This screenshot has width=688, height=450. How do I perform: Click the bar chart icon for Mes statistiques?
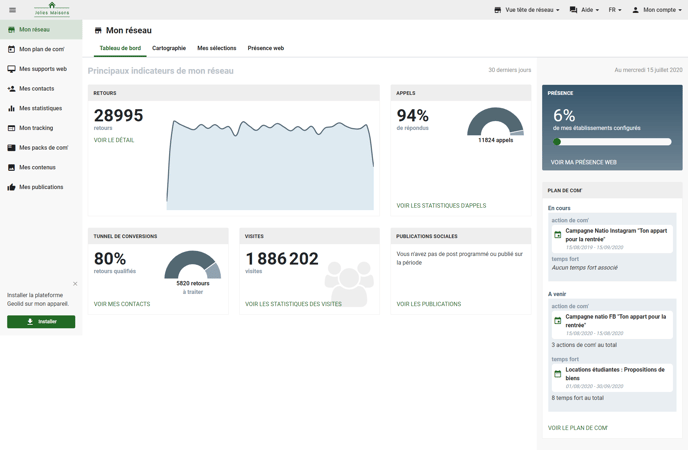tap(11, 108)
